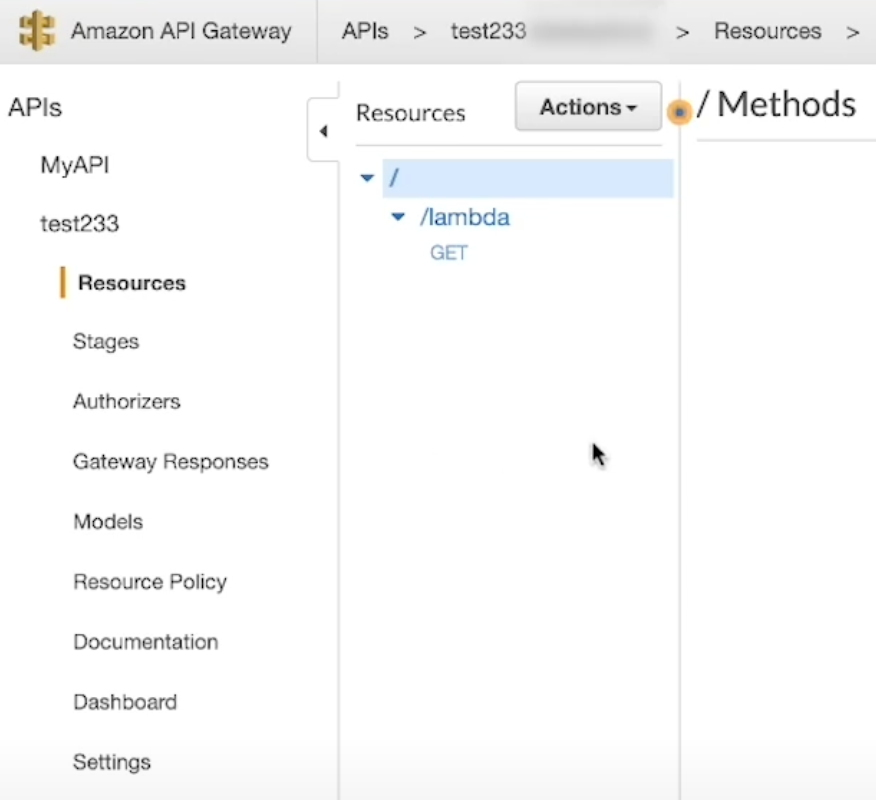The height and width of the screenshot is (800, 876).
Task: Collapse the /lambda resource triangle
Action: tap(398, 217)
